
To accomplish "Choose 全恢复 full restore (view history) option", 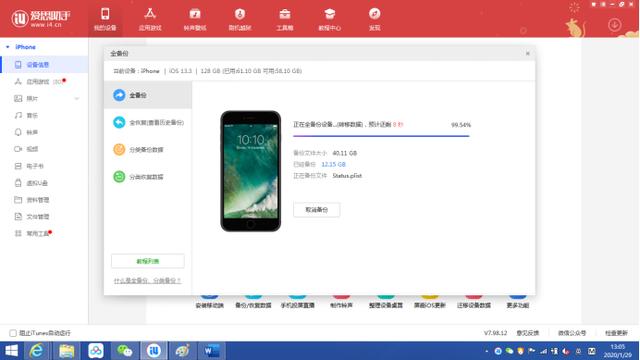I will click(148, 122).
